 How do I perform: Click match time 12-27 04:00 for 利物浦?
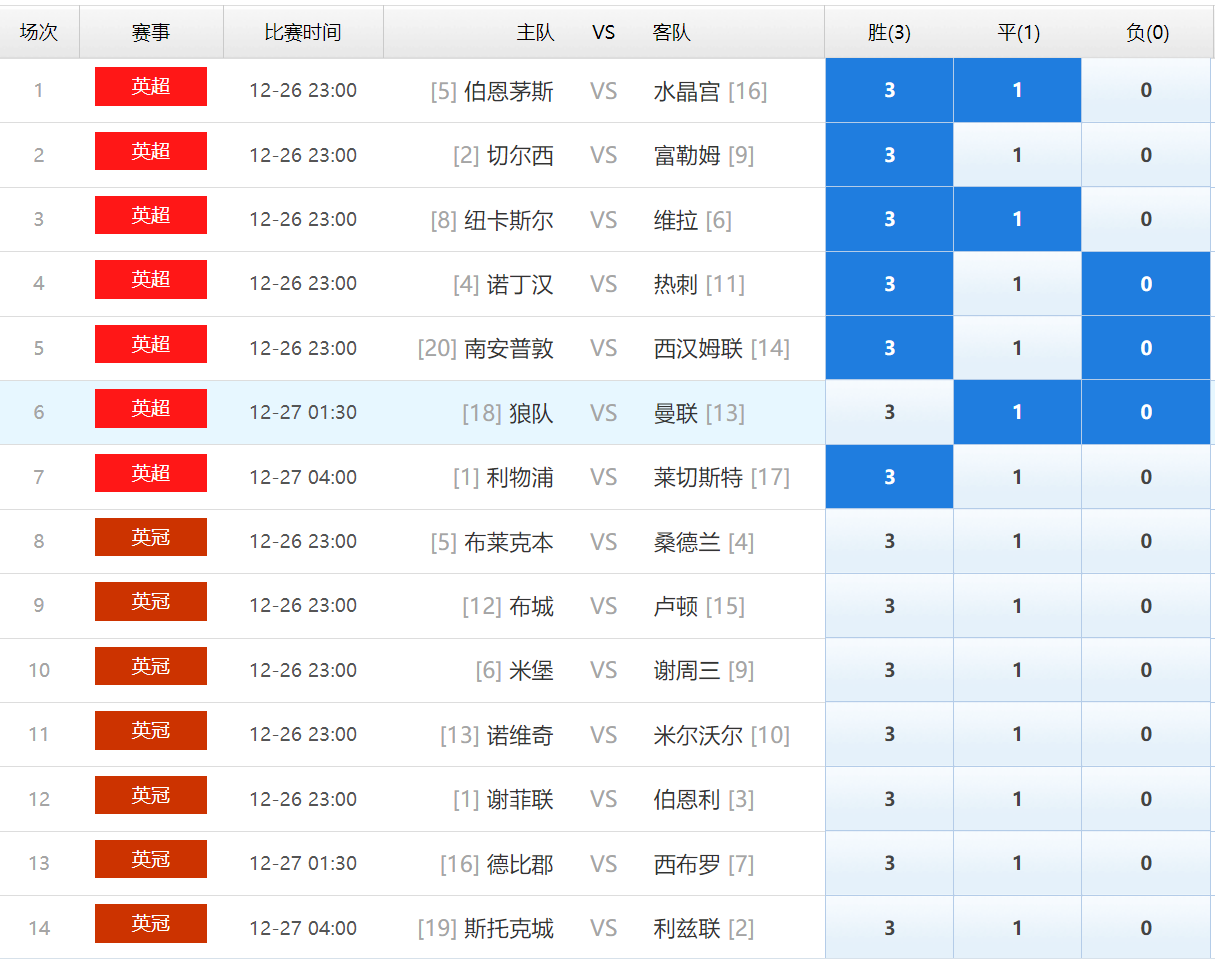click(x=303, y=477)
